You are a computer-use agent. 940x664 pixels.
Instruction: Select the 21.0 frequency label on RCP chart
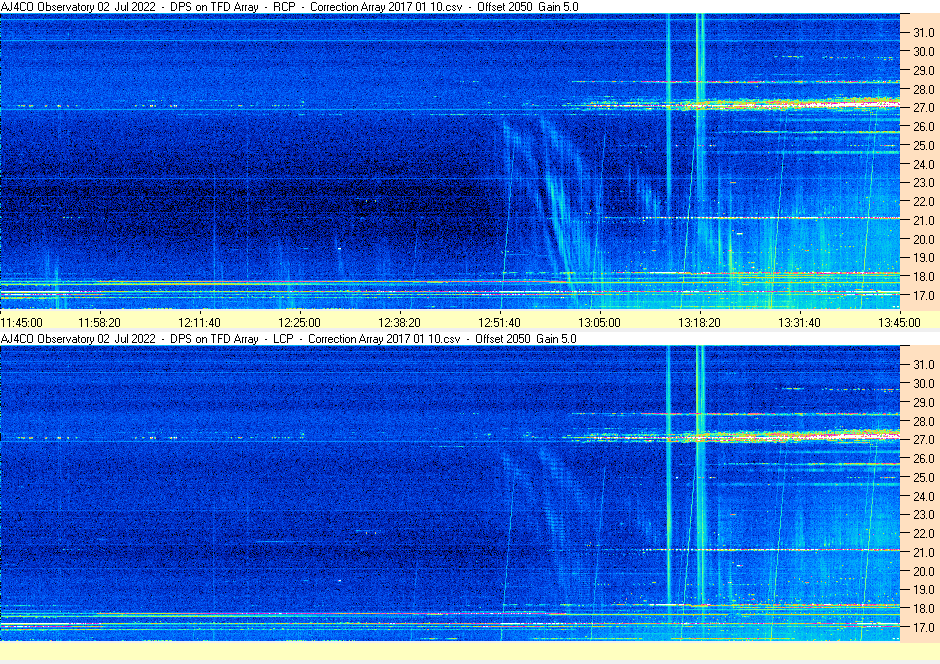[924, 221]
